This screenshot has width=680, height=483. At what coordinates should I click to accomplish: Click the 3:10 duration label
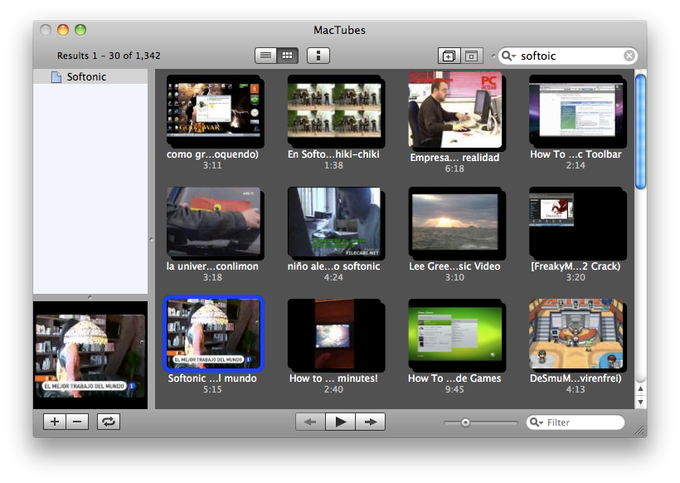pyautogui.click(x=454, y=277)
